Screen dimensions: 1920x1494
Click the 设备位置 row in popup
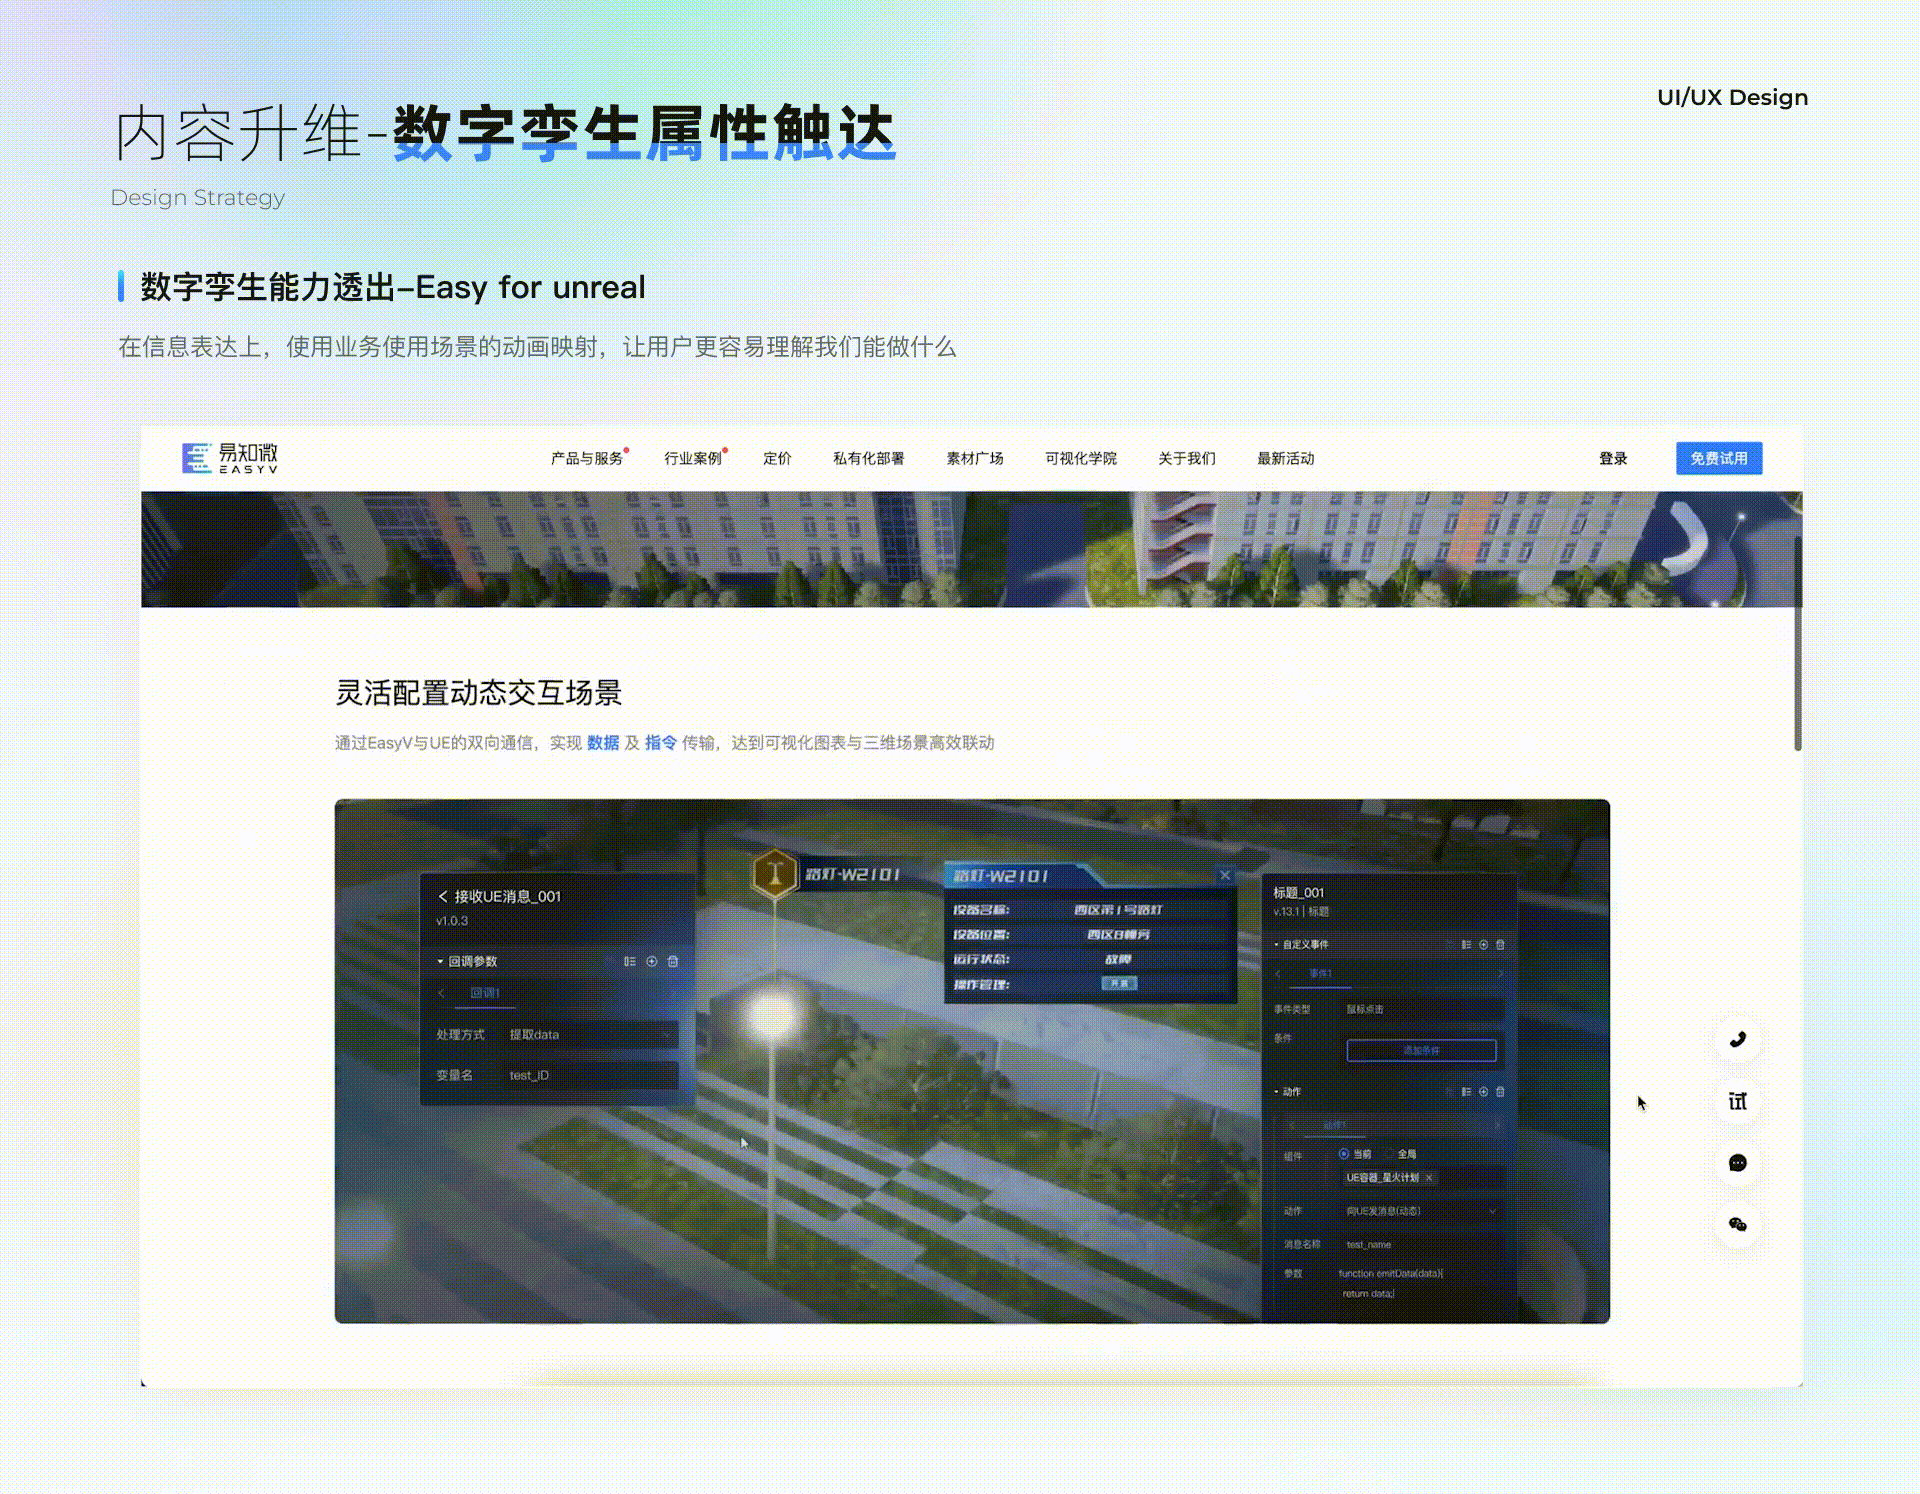pyautogui.click(x=1089, y=934)
